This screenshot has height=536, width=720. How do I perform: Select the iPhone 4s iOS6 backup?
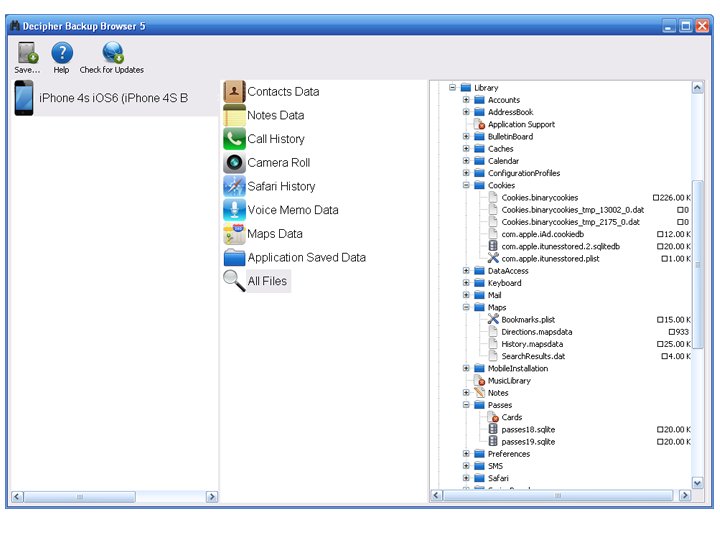(112, 98)
